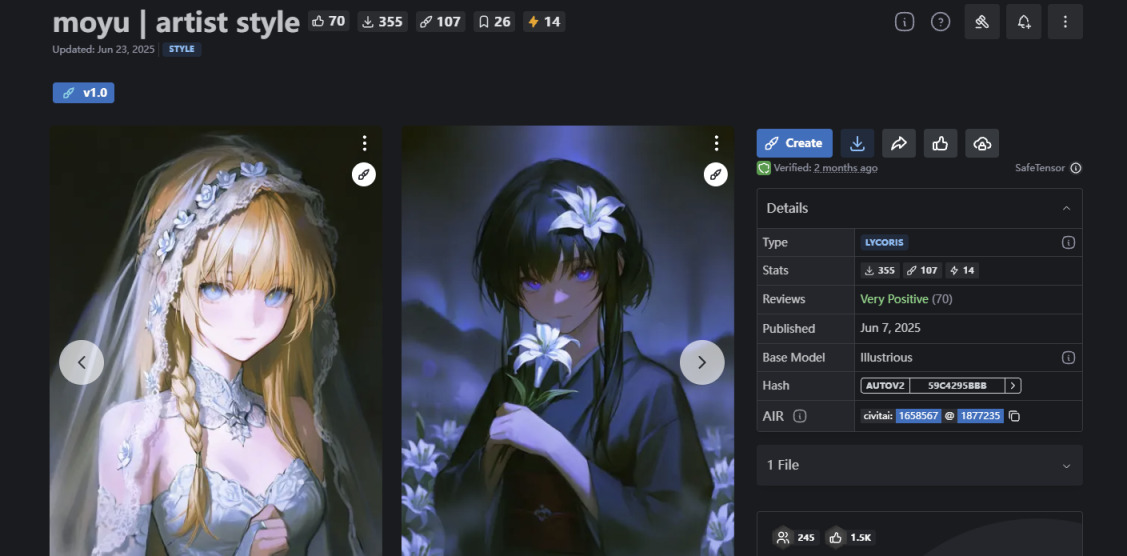Image resolution: width=1127 pixels, height=556 pixels.
Task: Click the 14 buzz stat in Details
Action: (x=962, y=271)
